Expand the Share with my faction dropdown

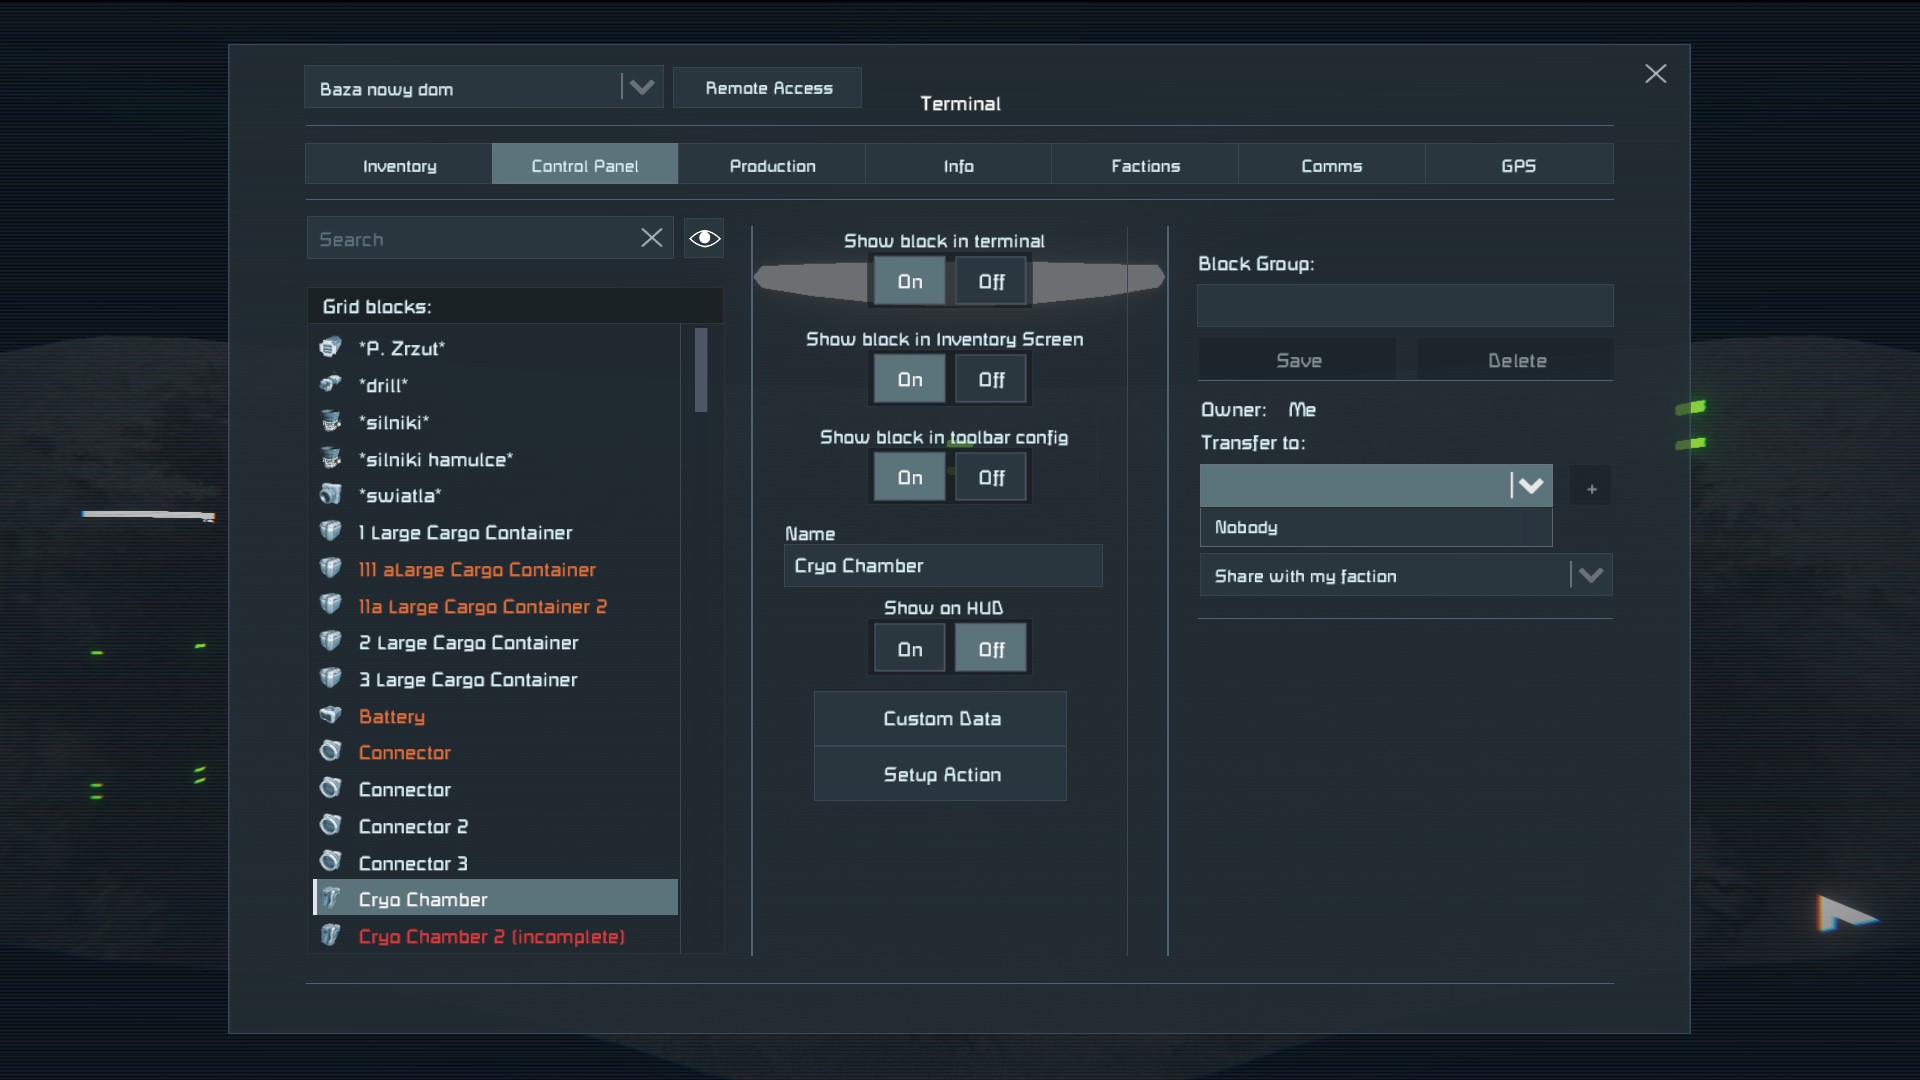1590,575
